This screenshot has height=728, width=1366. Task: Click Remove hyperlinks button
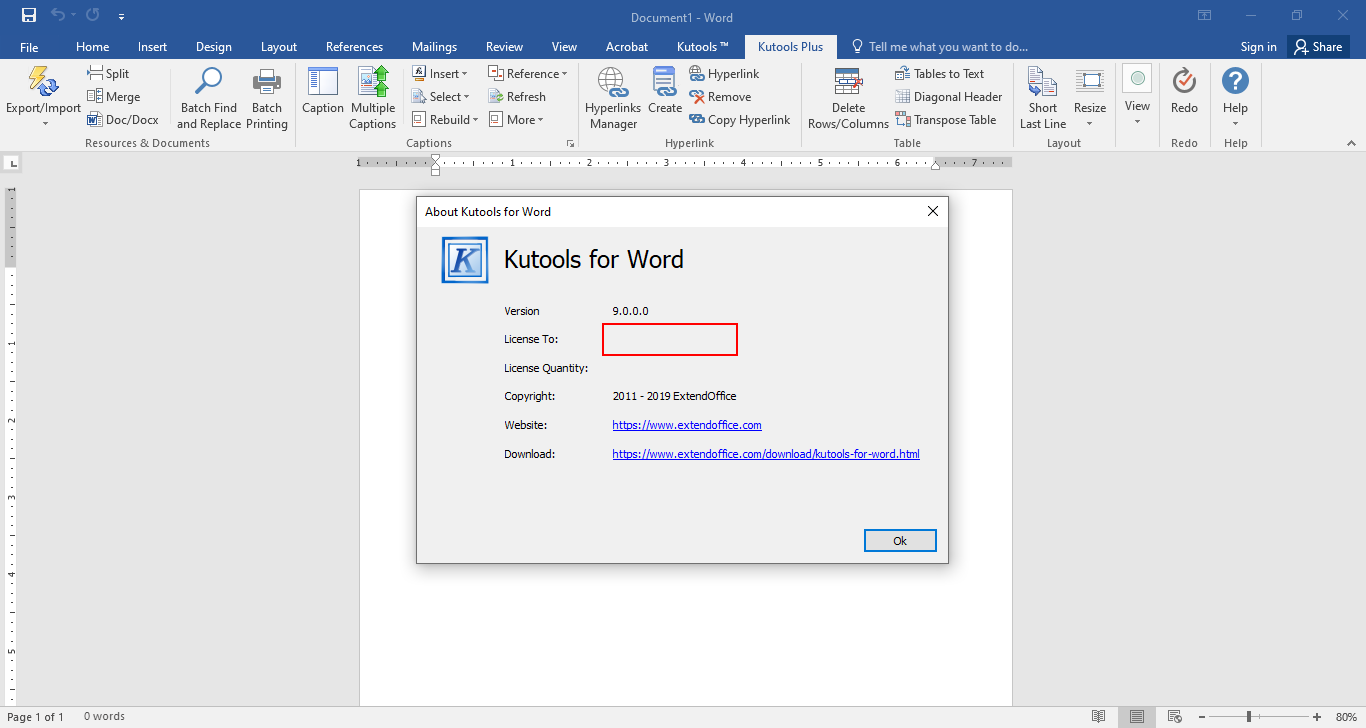(x=720, y=97)
